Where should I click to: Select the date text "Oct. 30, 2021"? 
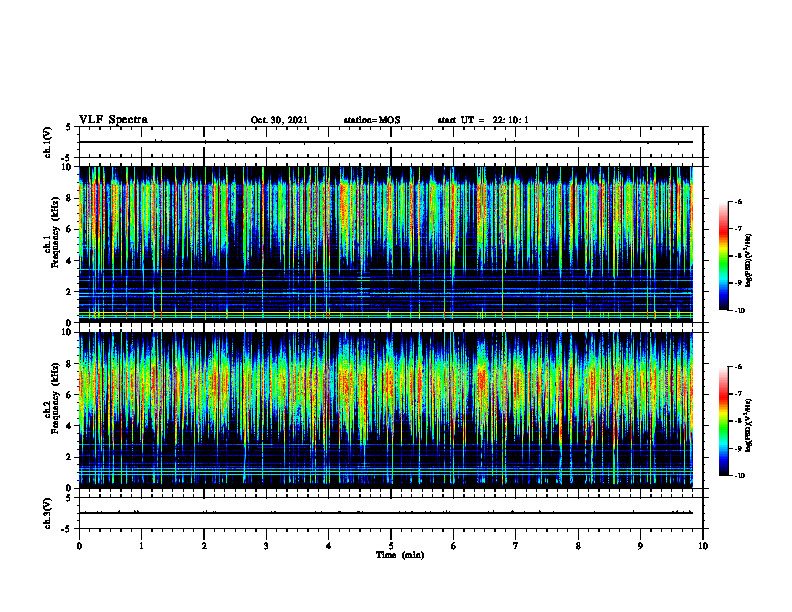click(279, 120)
